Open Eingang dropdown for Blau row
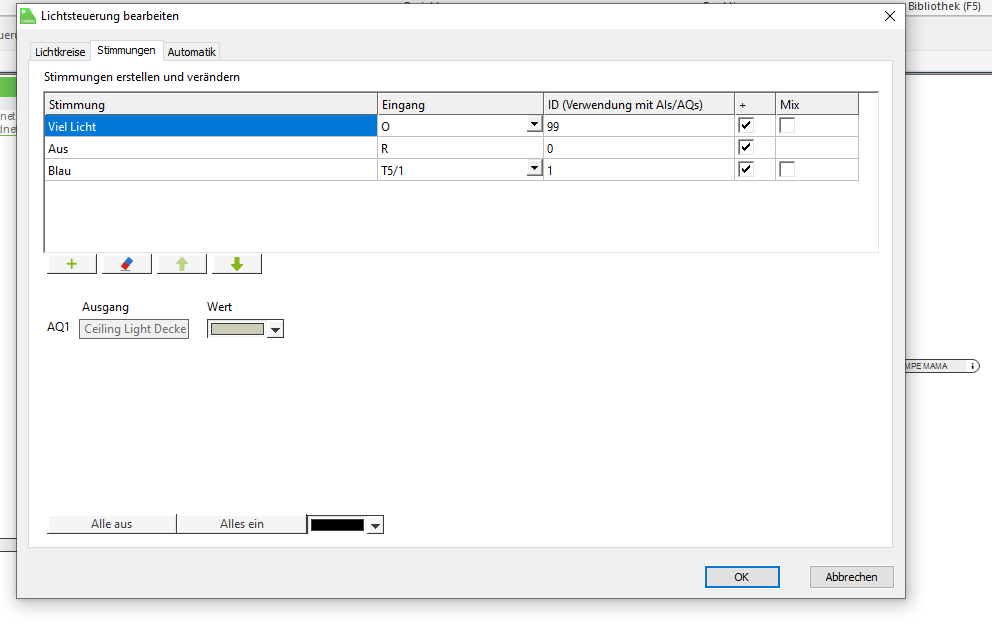This screenshot has width=992, height=637. pos(535,168)
